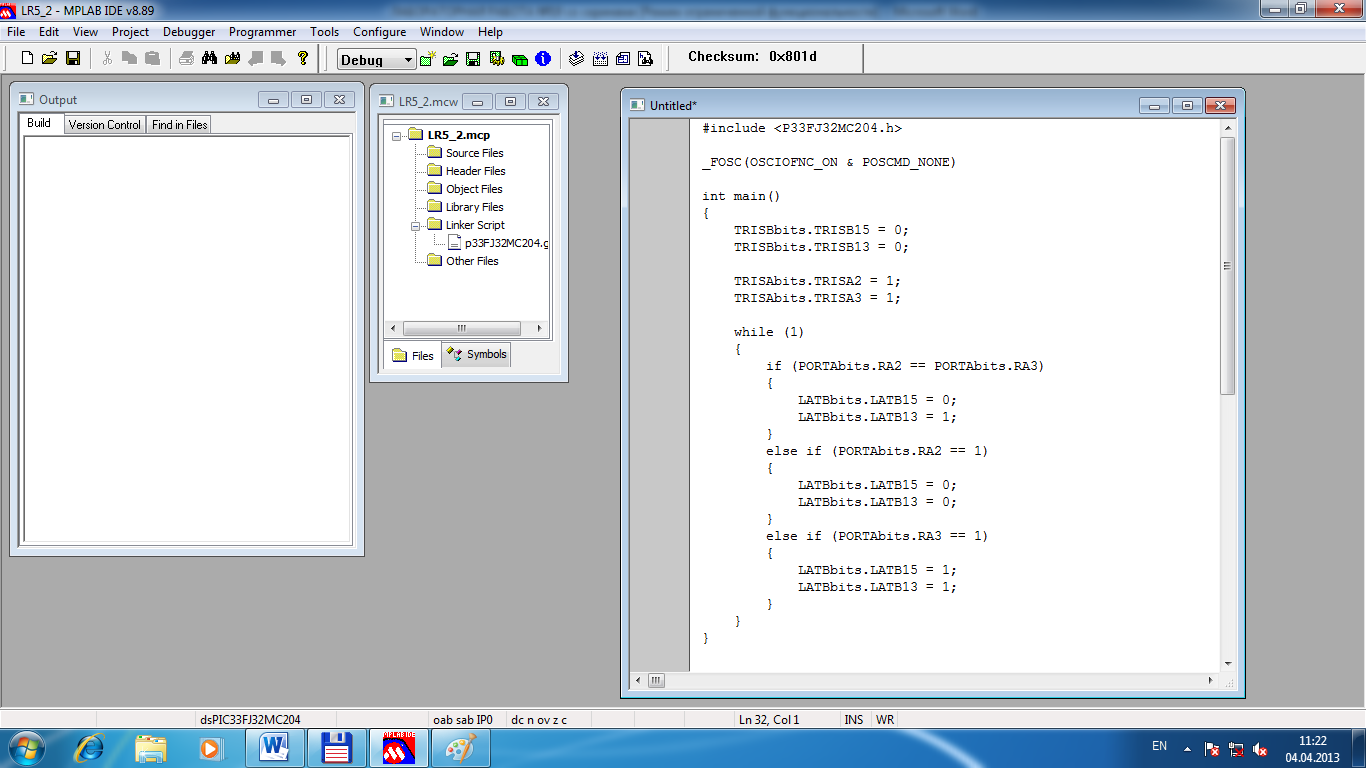Viewport: 1366px width, 768px height.
Task: Print the file with the printer icon
Action: [186, 58]
